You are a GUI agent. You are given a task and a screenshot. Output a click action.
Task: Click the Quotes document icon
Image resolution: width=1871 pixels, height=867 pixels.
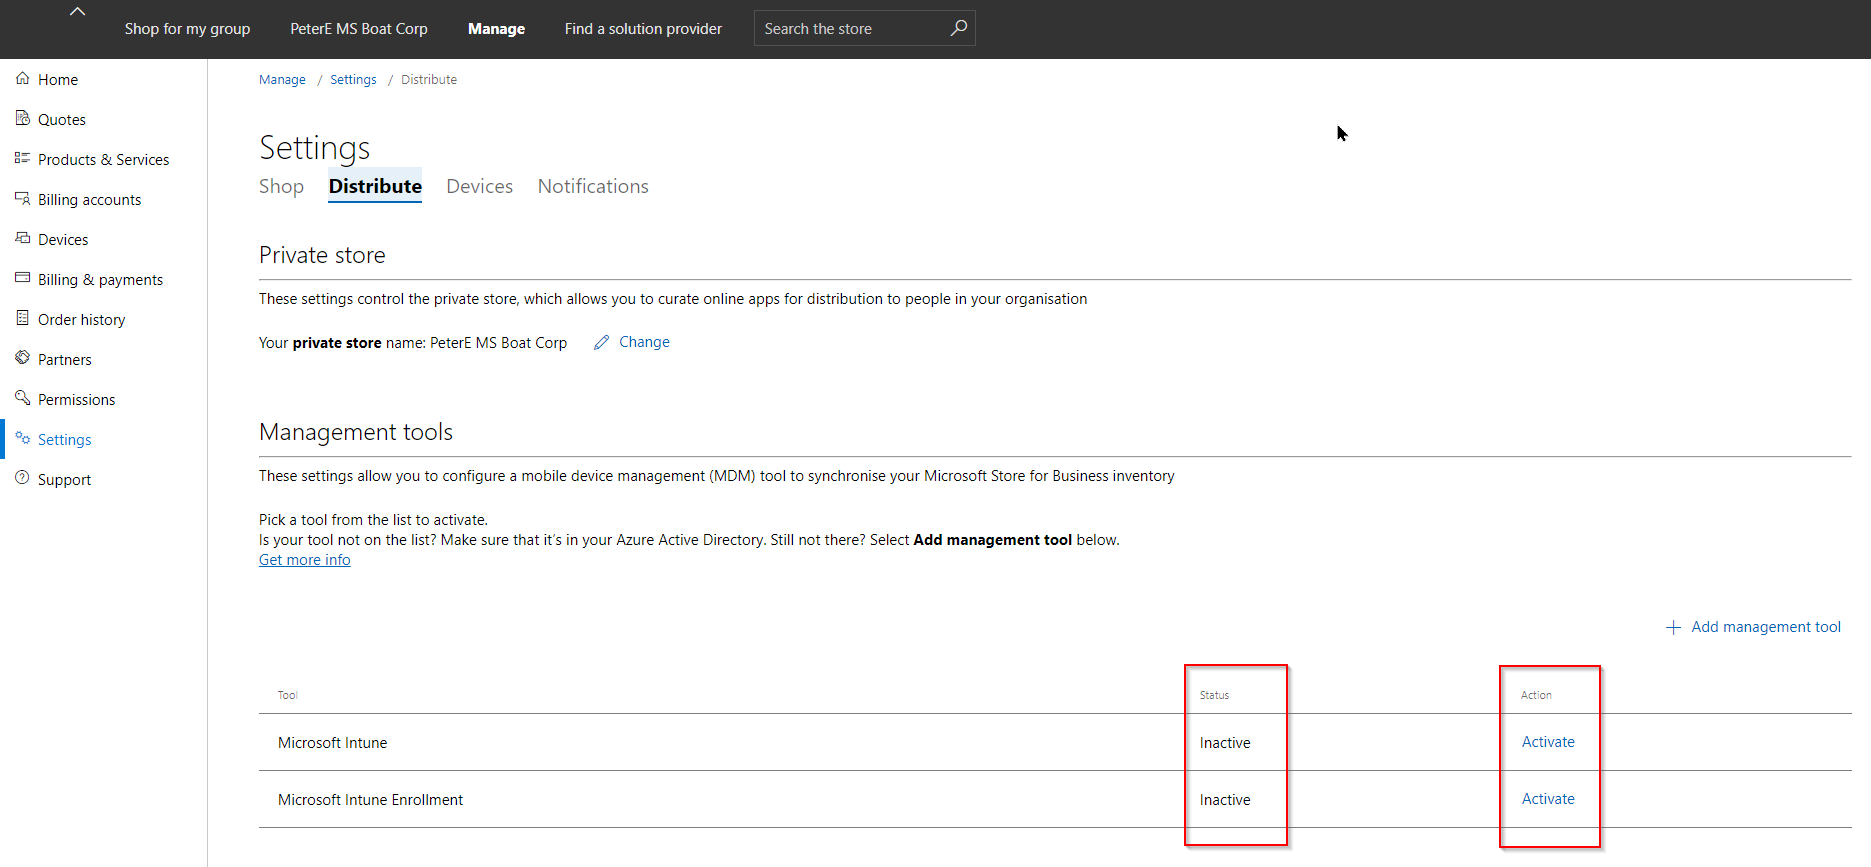click(x=22, y=118)
